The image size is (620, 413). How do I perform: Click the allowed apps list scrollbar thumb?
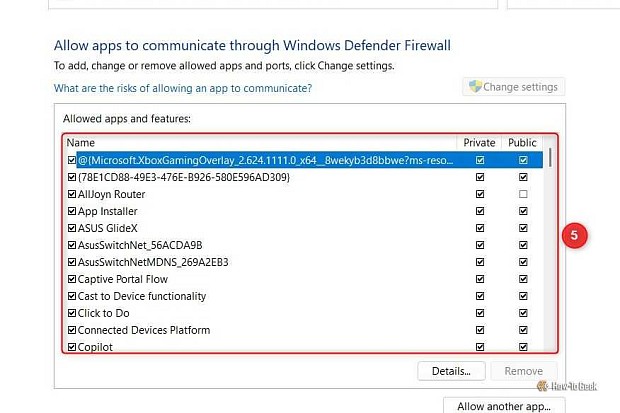550,158
